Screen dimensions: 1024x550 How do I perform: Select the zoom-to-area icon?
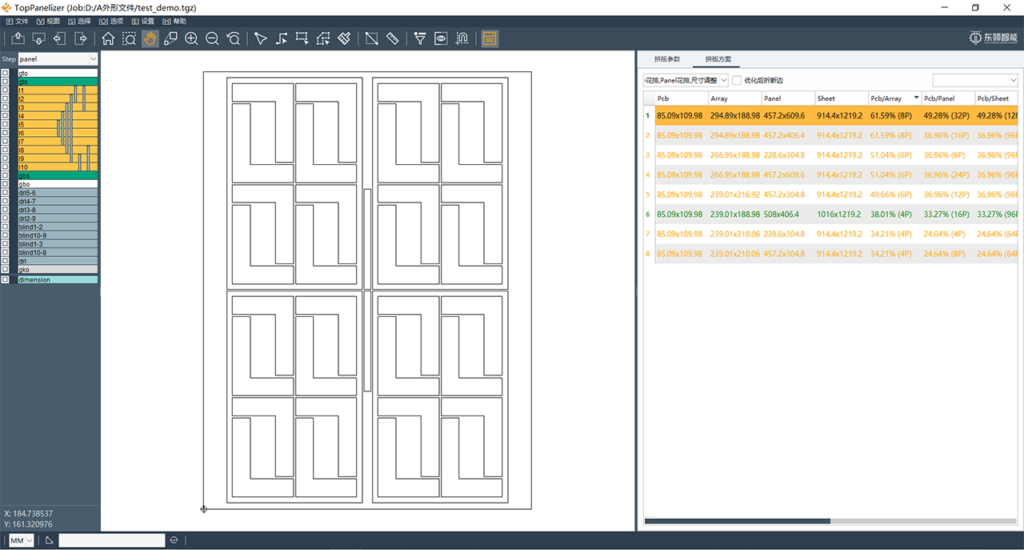(x=129, y=39)
